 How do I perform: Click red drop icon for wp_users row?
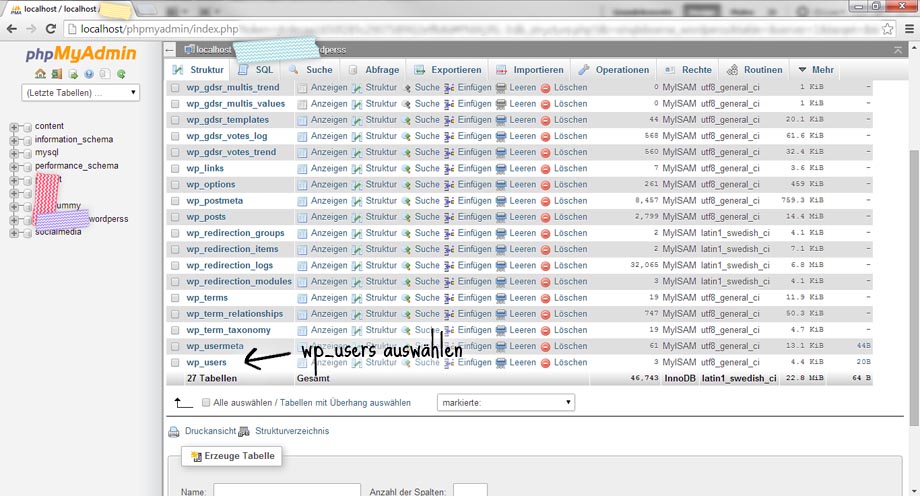(545, 363)
